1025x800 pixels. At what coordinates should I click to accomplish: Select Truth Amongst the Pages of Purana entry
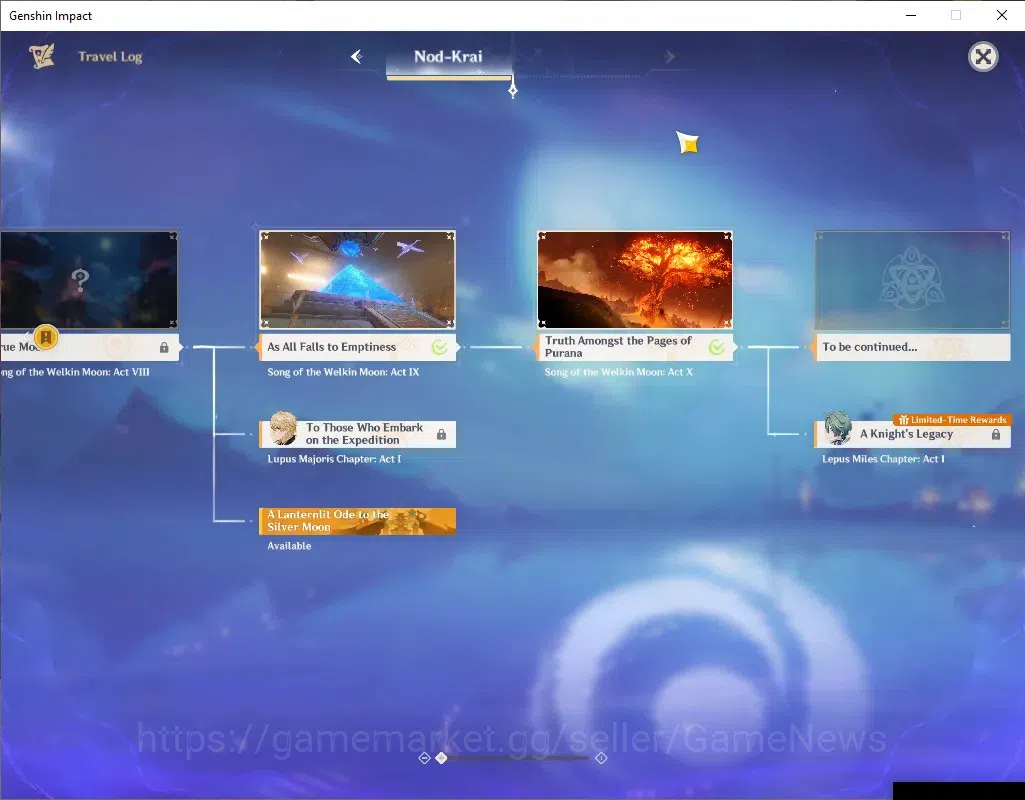pos(635,347)
